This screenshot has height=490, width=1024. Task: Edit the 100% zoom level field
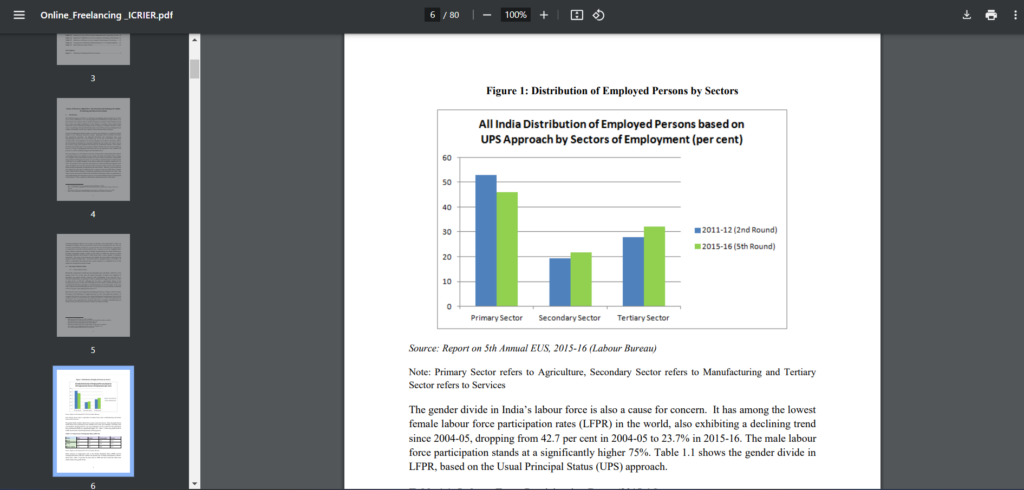pos(515,15)
